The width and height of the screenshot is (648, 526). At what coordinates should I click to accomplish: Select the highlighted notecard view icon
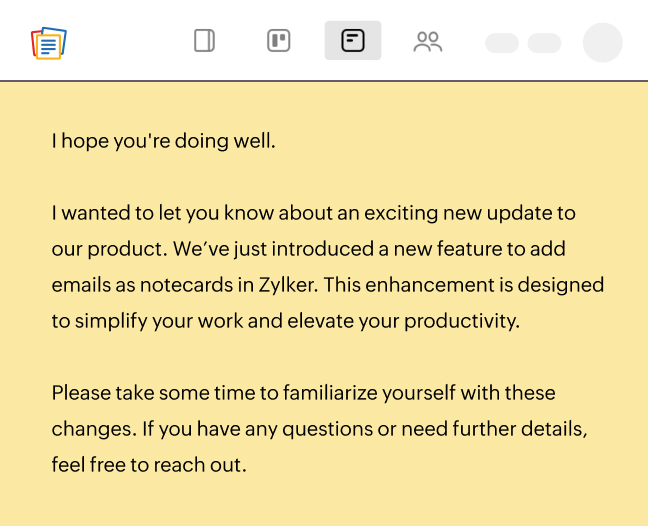(353, 41)
